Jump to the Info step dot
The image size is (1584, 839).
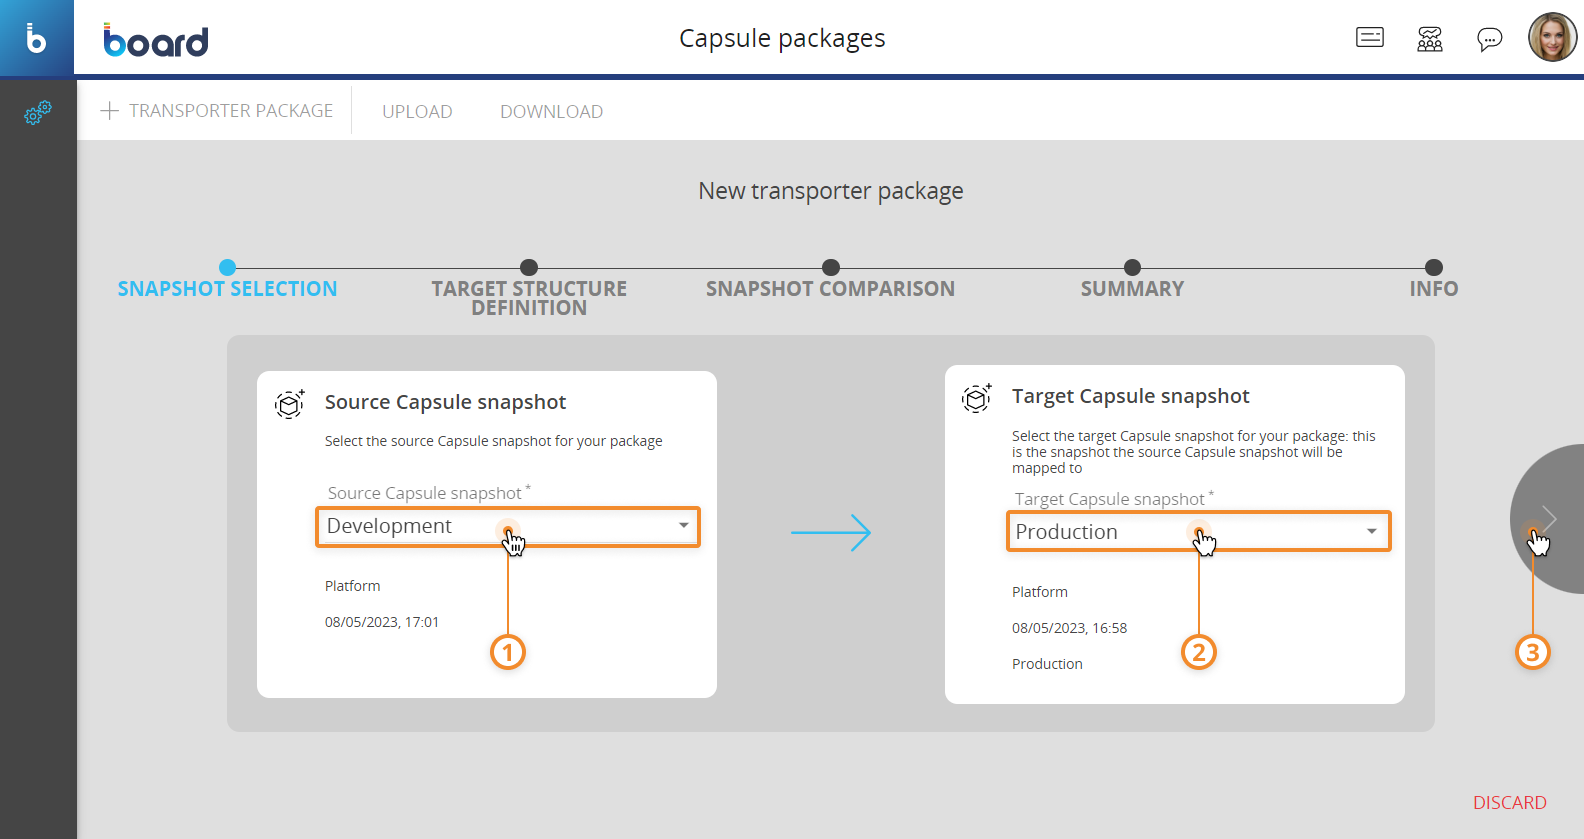(x=1433, y=268)
